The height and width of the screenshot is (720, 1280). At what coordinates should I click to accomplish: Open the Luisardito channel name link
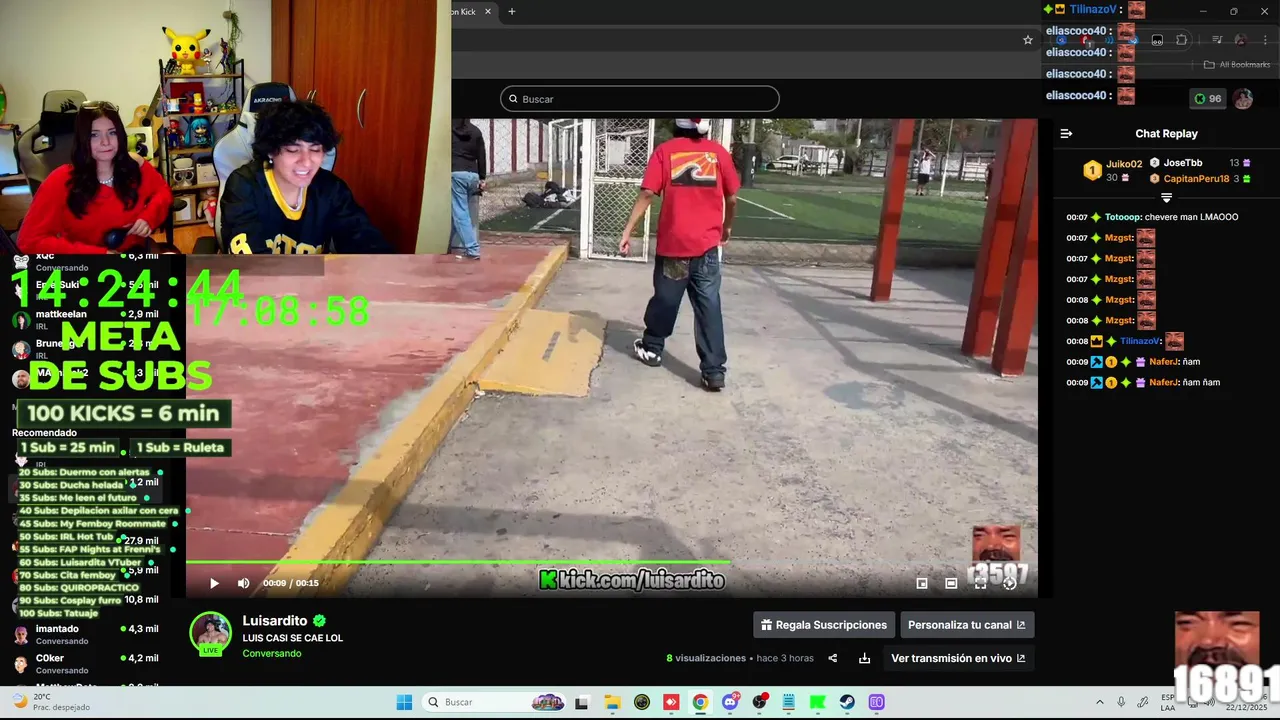coord(274,621)
